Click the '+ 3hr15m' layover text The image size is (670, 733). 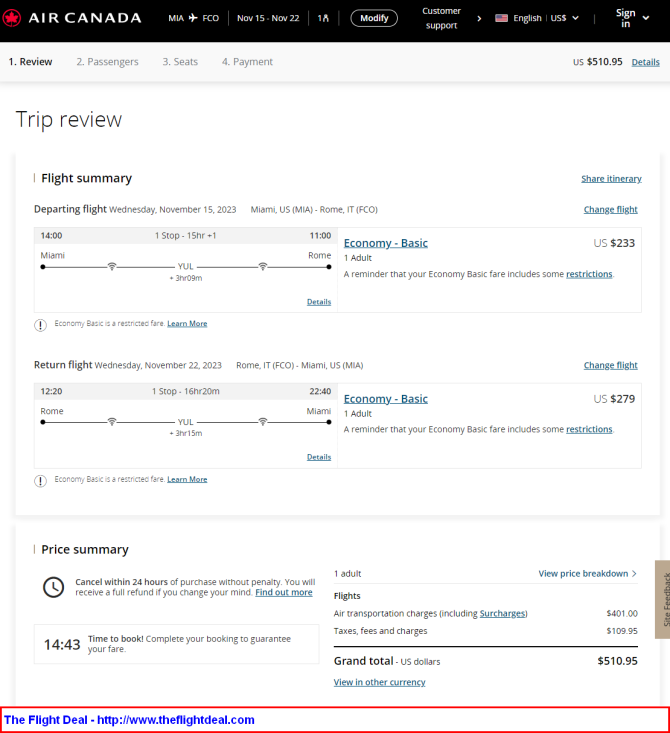point(186,433)
